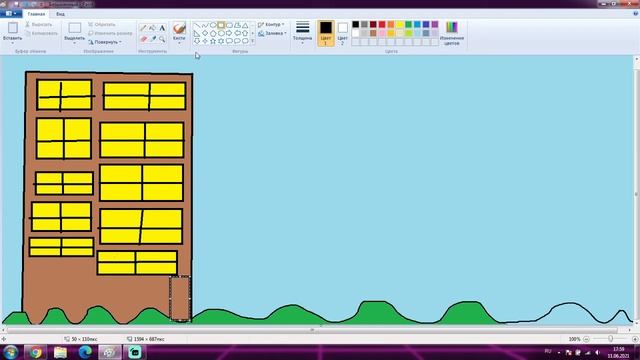Viewport: 640px width, 360px height.
Task: Click the zoom in plus button
Action: pos(635,339)
